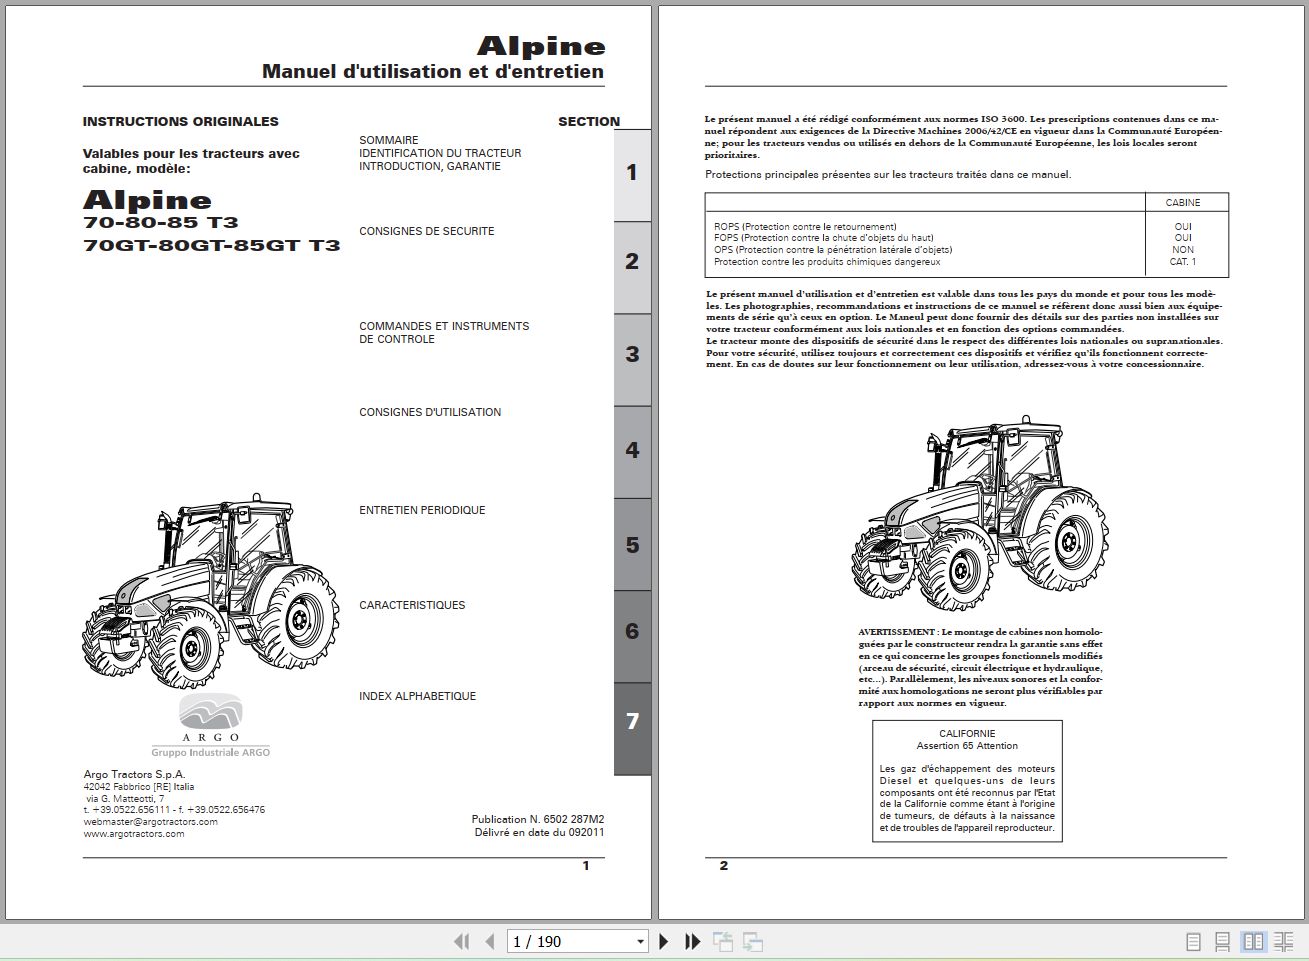Screen dimensions: 1309x961
Task: Click INSTRUCTIONS ORIGINALES text
Action: pyautogui.click(x=181, y=122)
